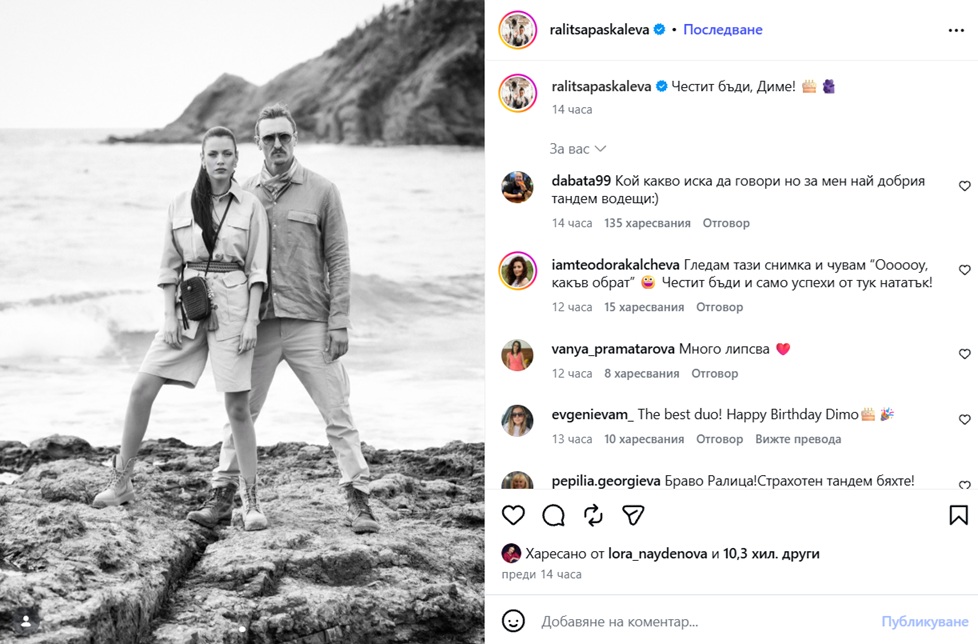Image resolution: width=978 pixels, height=644 pixels.
Task: Save the post with bookmark icon
Action: [959, 515]
